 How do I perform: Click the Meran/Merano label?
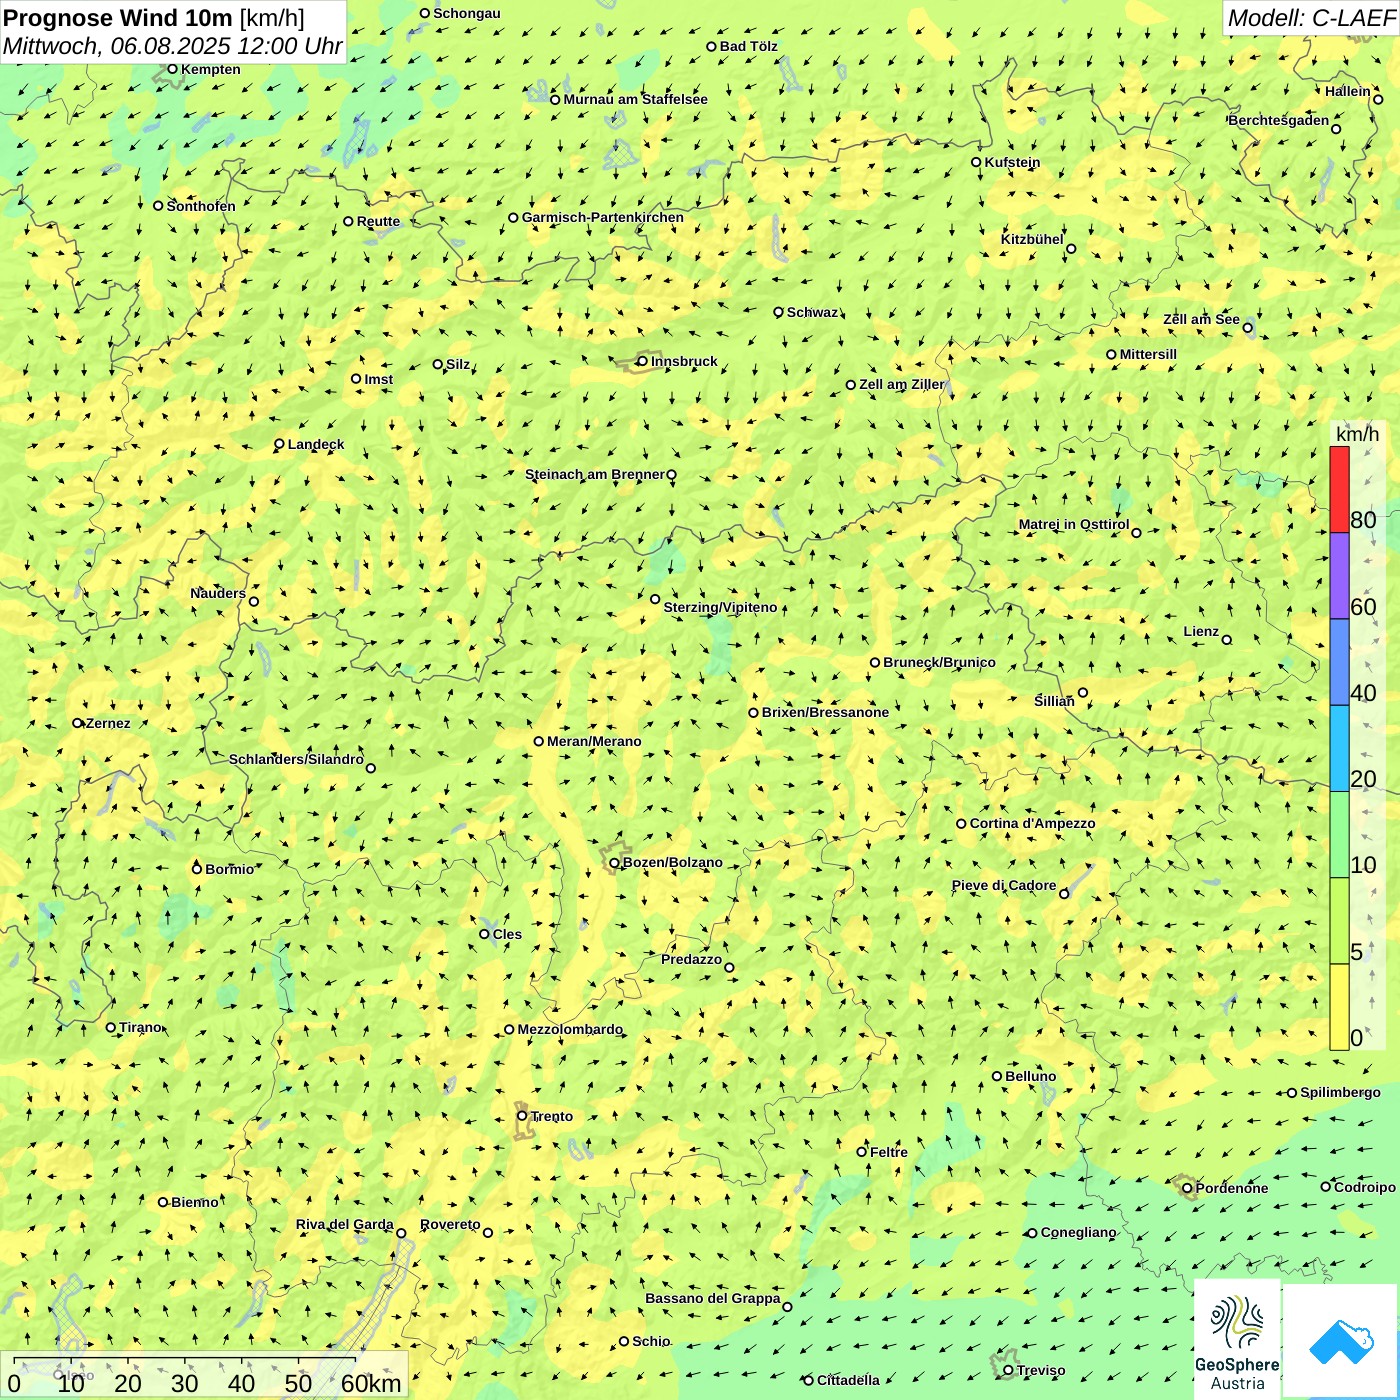pos(594,741)
